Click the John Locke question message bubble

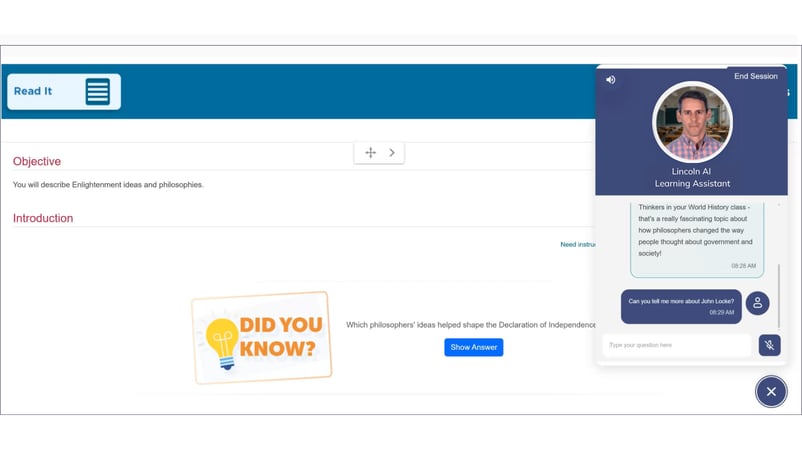pos(680,305)
